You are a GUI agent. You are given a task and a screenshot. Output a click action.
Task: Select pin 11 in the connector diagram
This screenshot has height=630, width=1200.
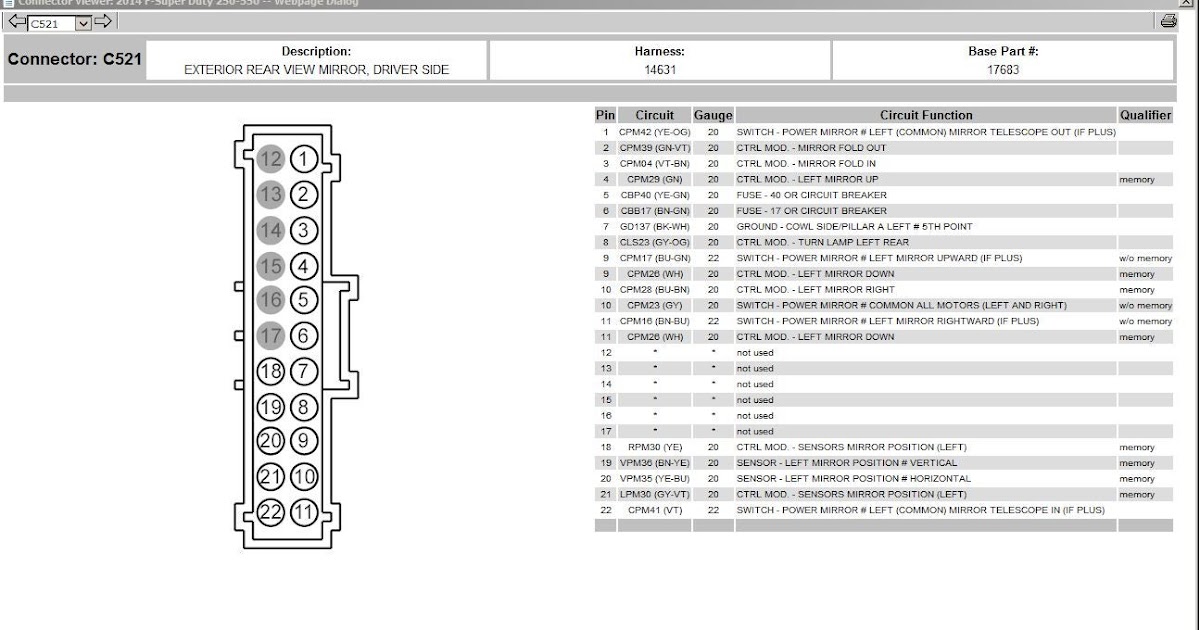pos(303,513)
